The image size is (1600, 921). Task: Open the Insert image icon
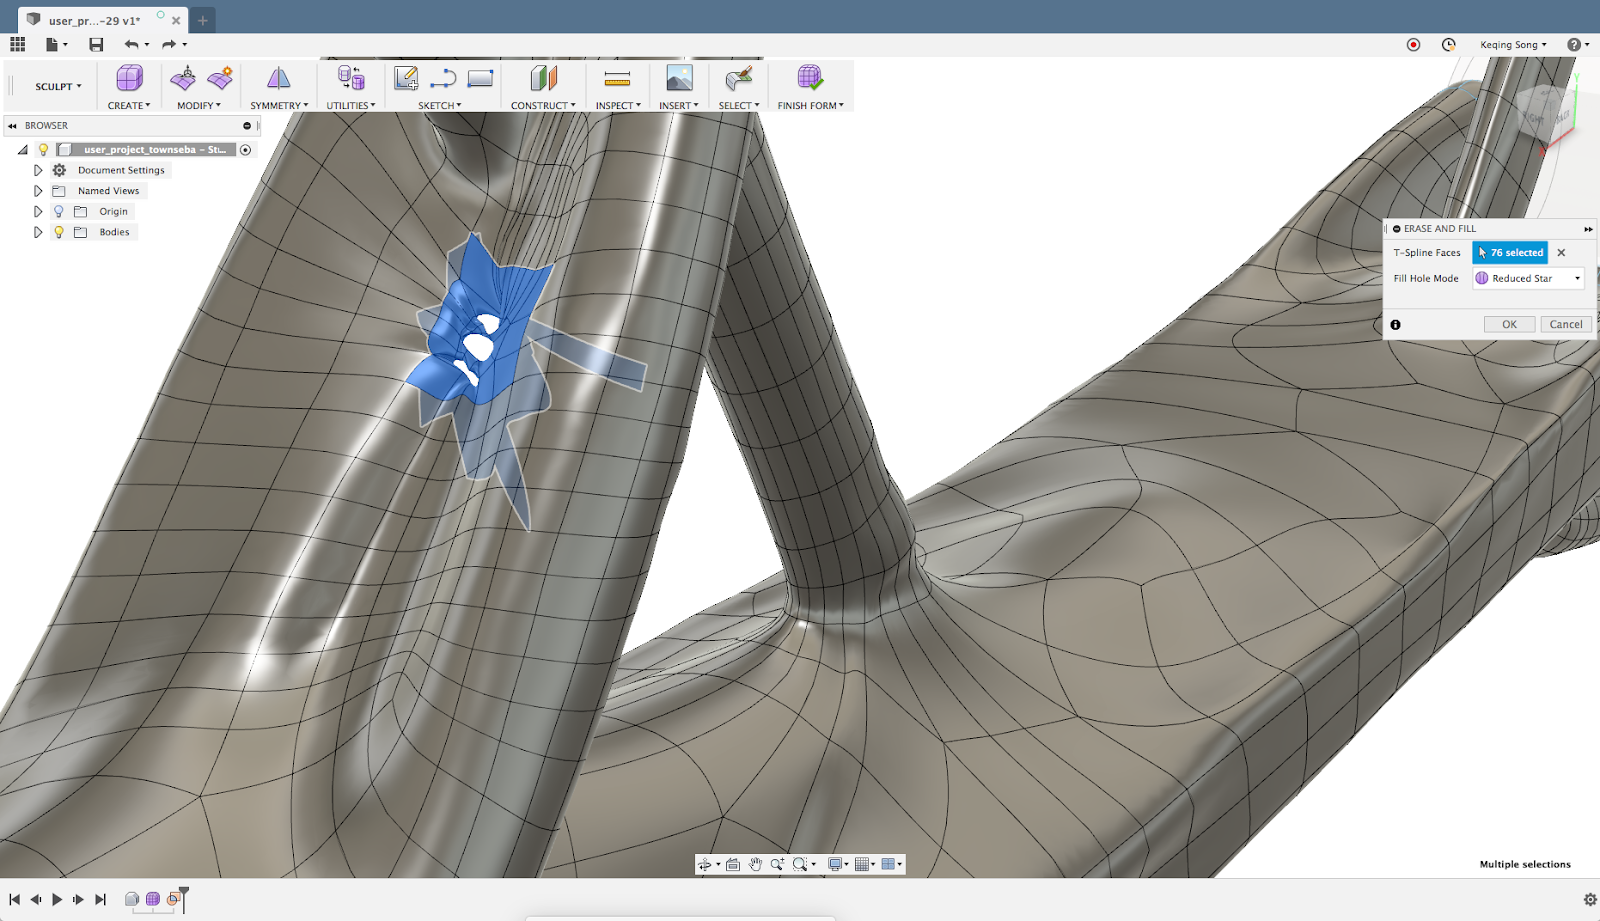coord(679,78)
